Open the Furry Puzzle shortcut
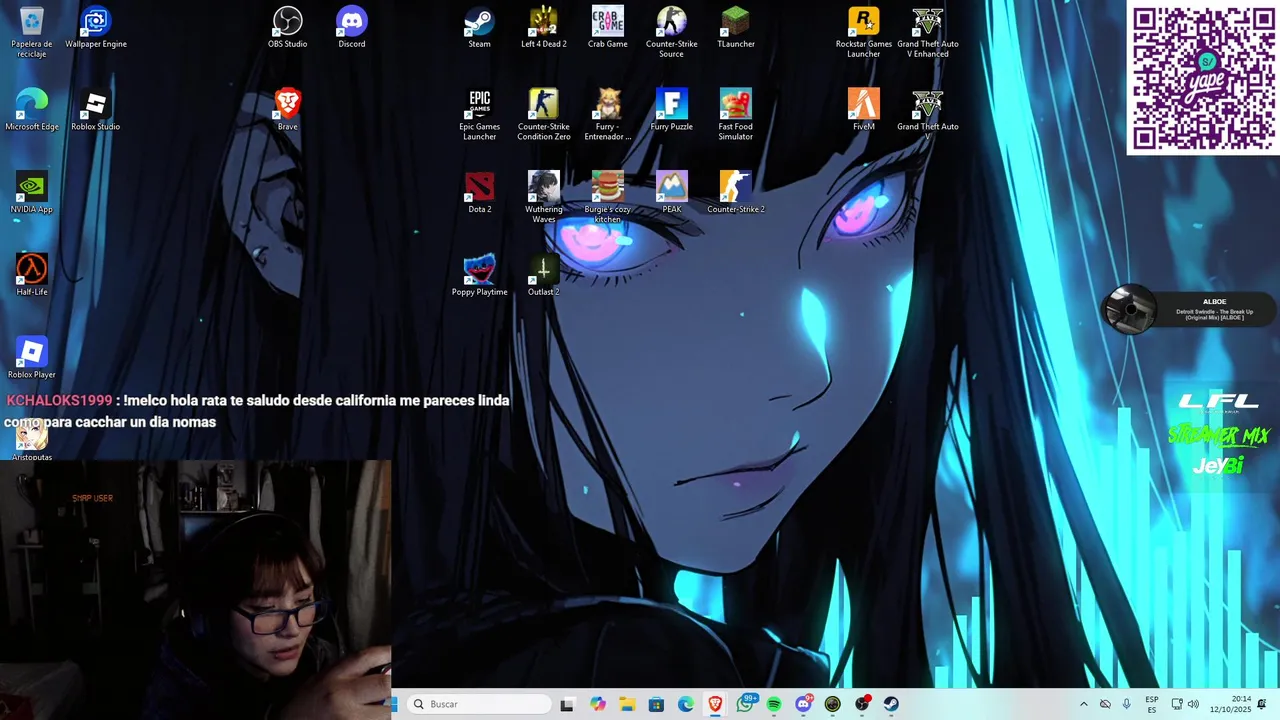This screenshot has height=720, width=1280. coord(672,110)
